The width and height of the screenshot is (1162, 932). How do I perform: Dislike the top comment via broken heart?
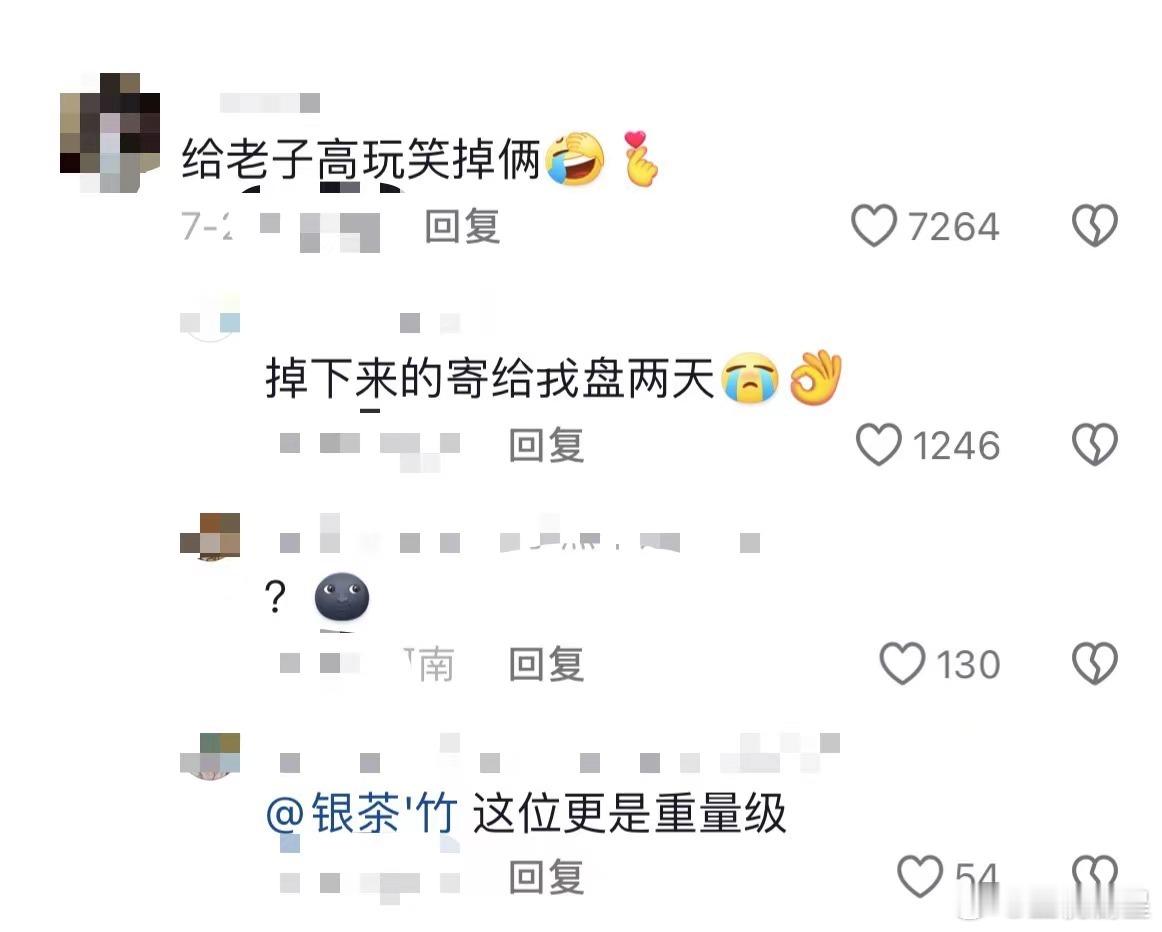(x=1095, y=225)
